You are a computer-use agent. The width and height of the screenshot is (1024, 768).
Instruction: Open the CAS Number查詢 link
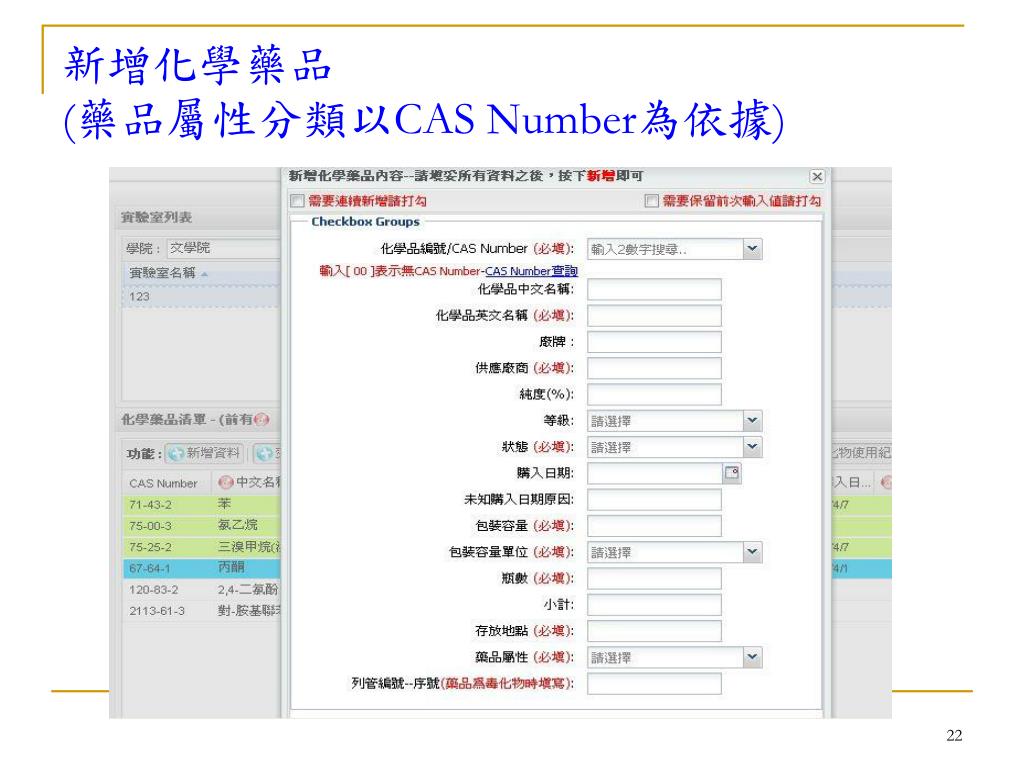pyautogui.click(x=531, y=271)
